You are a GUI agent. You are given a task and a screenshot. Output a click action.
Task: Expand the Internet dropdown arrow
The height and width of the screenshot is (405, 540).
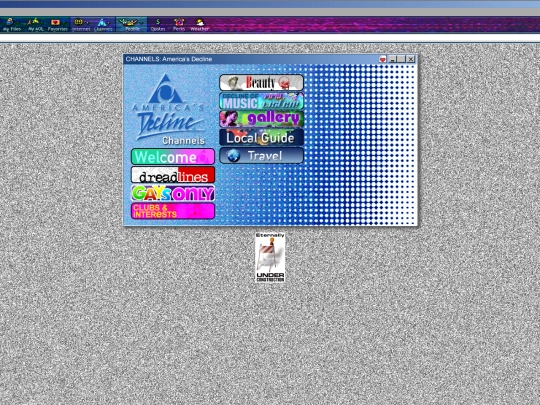(x=87, y=22)
